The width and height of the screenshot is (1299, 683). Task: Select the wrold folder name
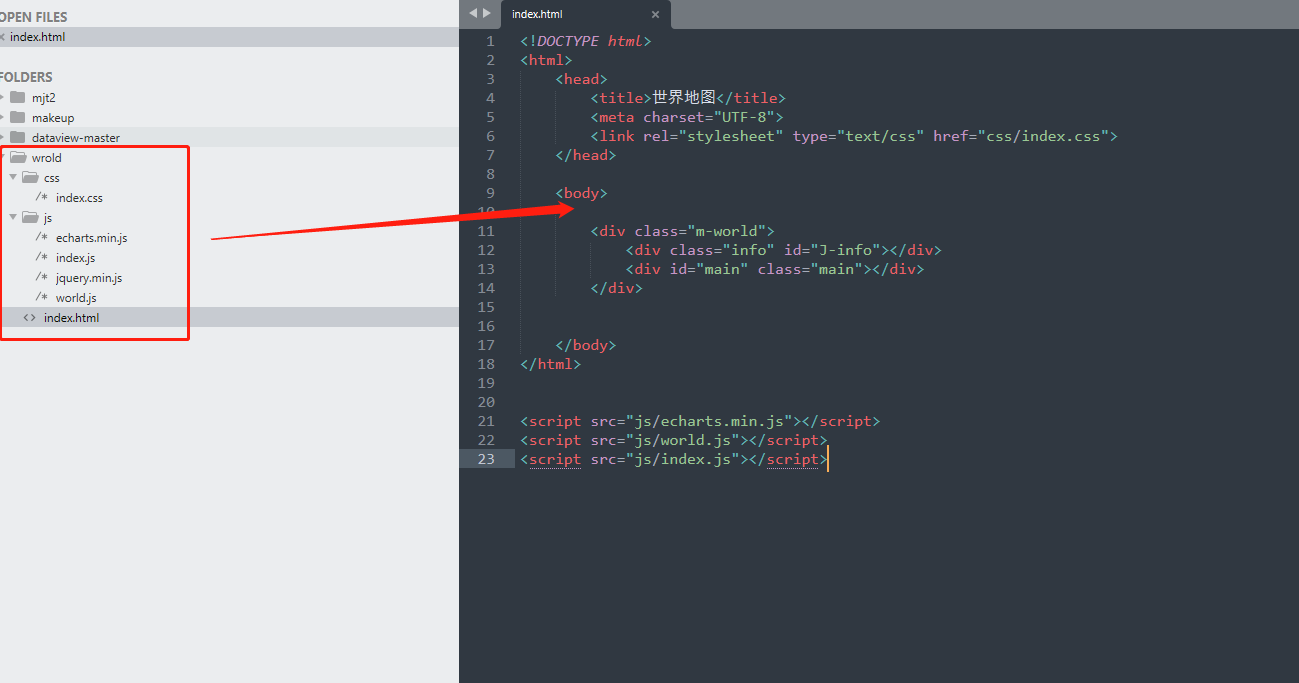[47, 158]
